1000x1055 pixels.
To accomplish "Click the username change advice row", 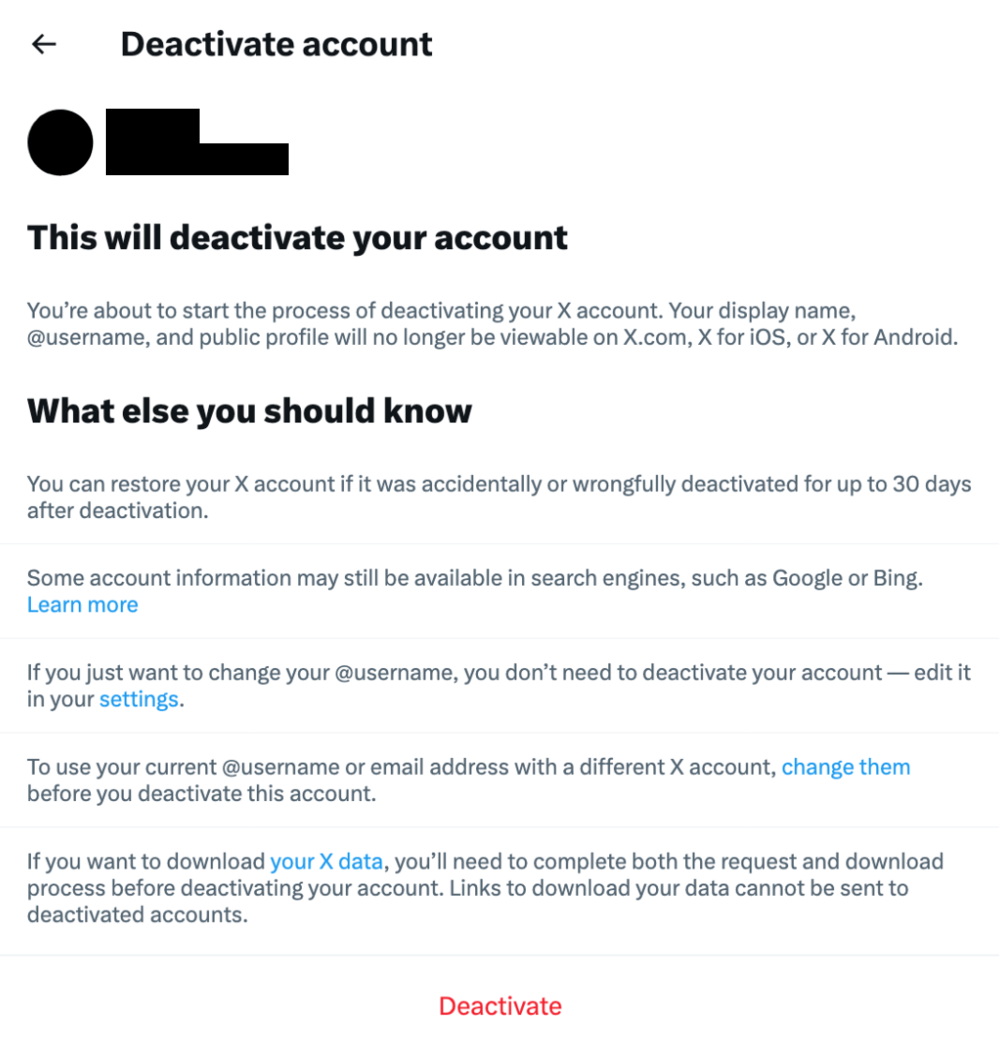I will click(x=500, y=686).
